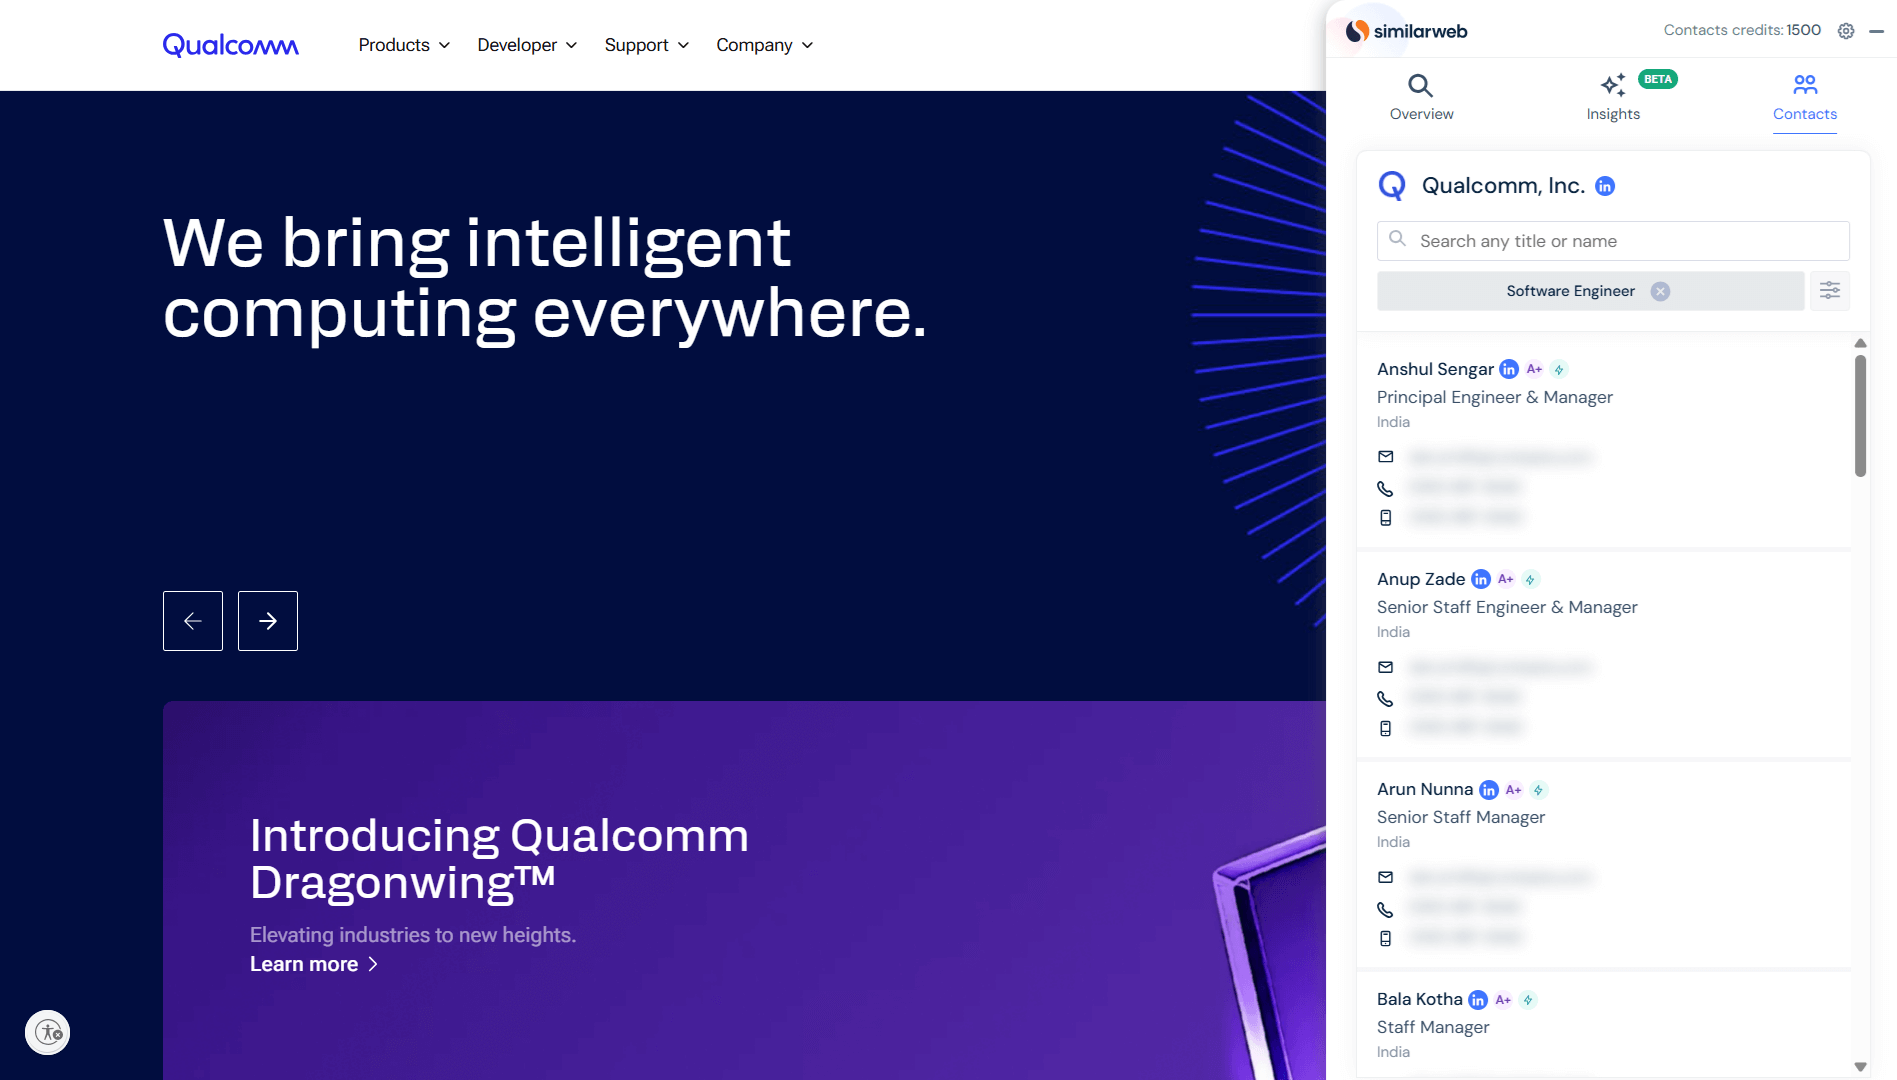1897x1080 pixels.
Task: Reveal Anshul Sengar's email address
Action: point(1500,457)
